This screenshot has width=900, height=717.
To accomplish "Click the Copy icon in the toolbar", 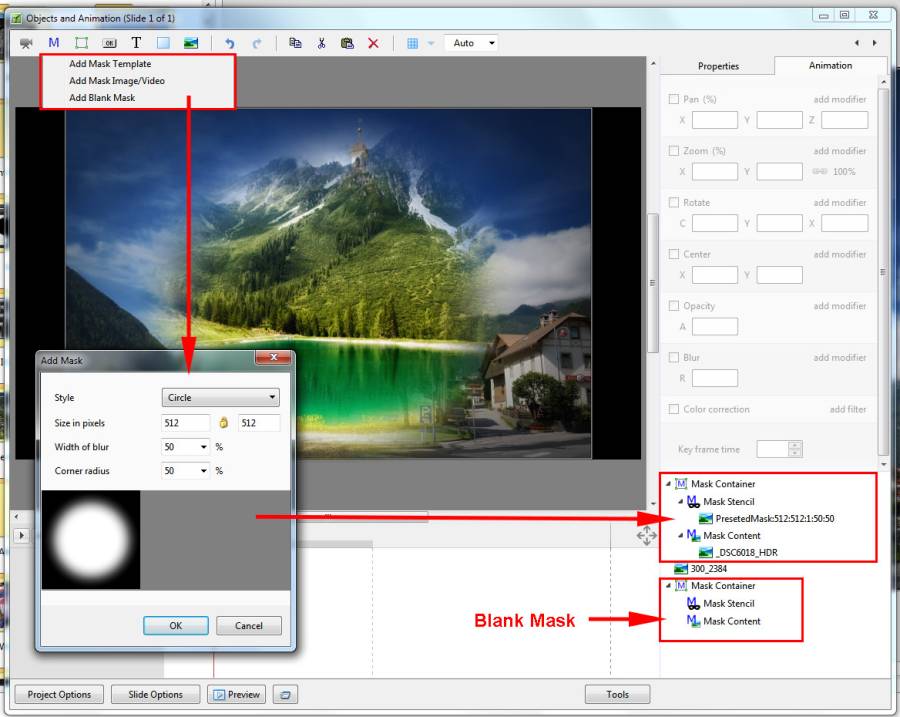I will (x=295, y=43).
